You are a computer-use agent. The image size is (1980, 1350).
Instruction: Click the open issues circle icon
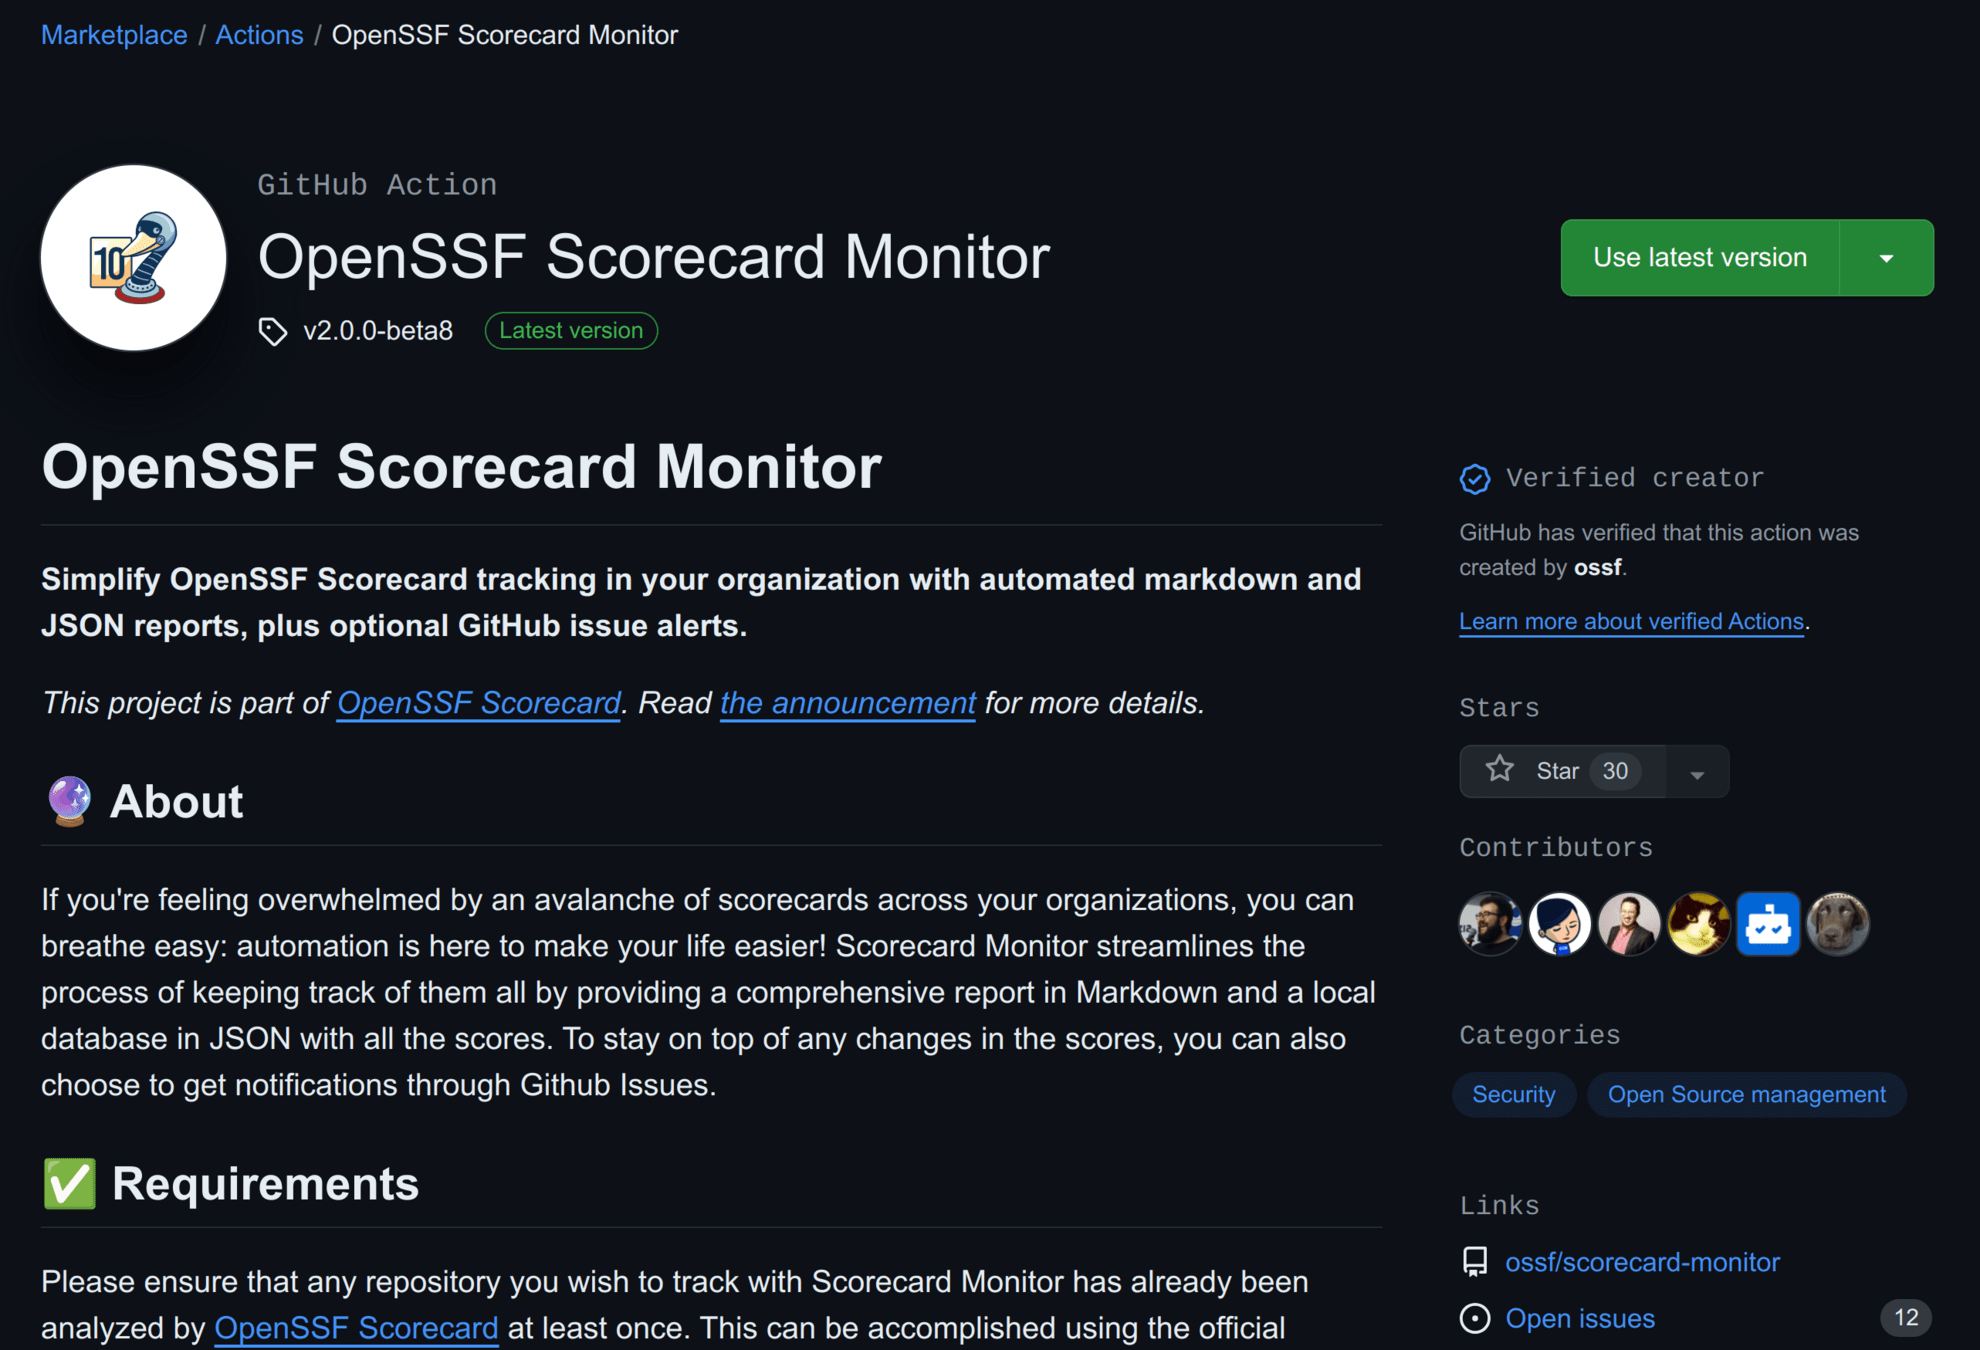1474,1319
